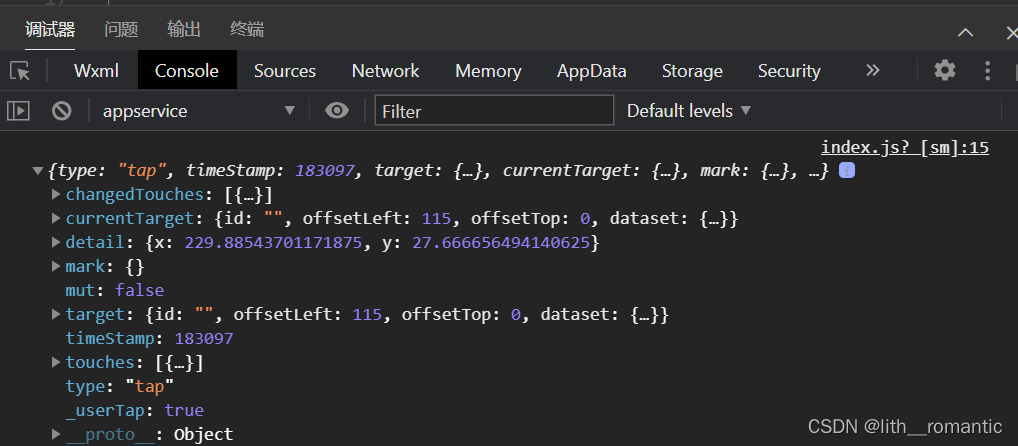Expand the currentTarget property

pyautogui.click(x=56, y=219)
